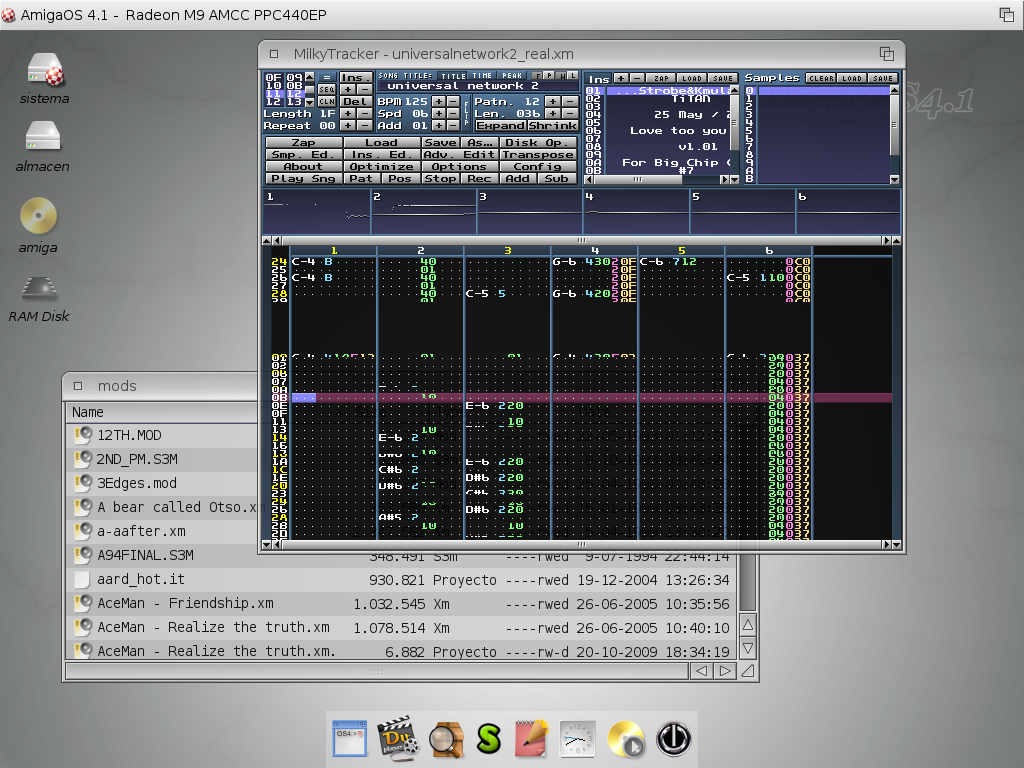Screen dimensions: 1024x768
Task: Launch the CD player dock icon
Action: (x=625, y=739)
